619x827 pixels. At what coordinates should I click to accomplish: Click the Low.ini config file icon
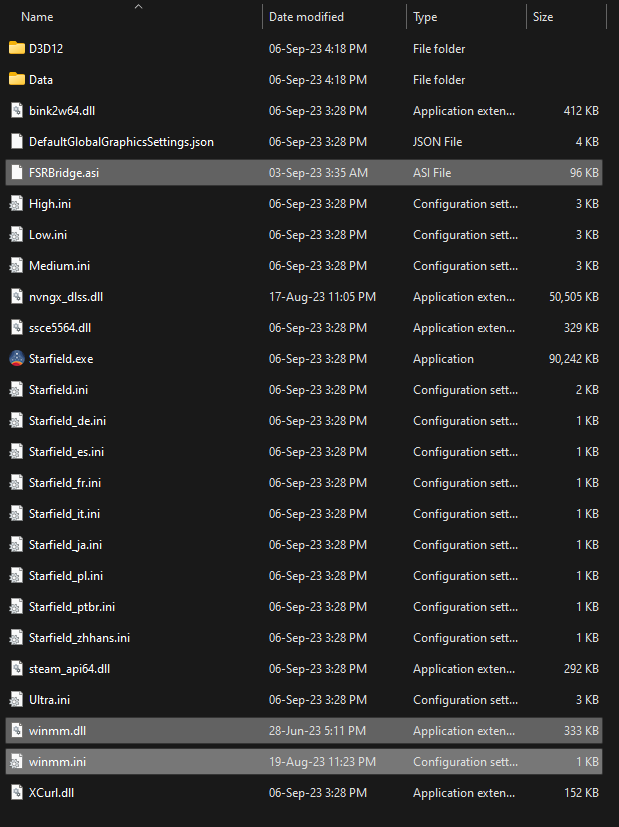[x=17, y=235]
